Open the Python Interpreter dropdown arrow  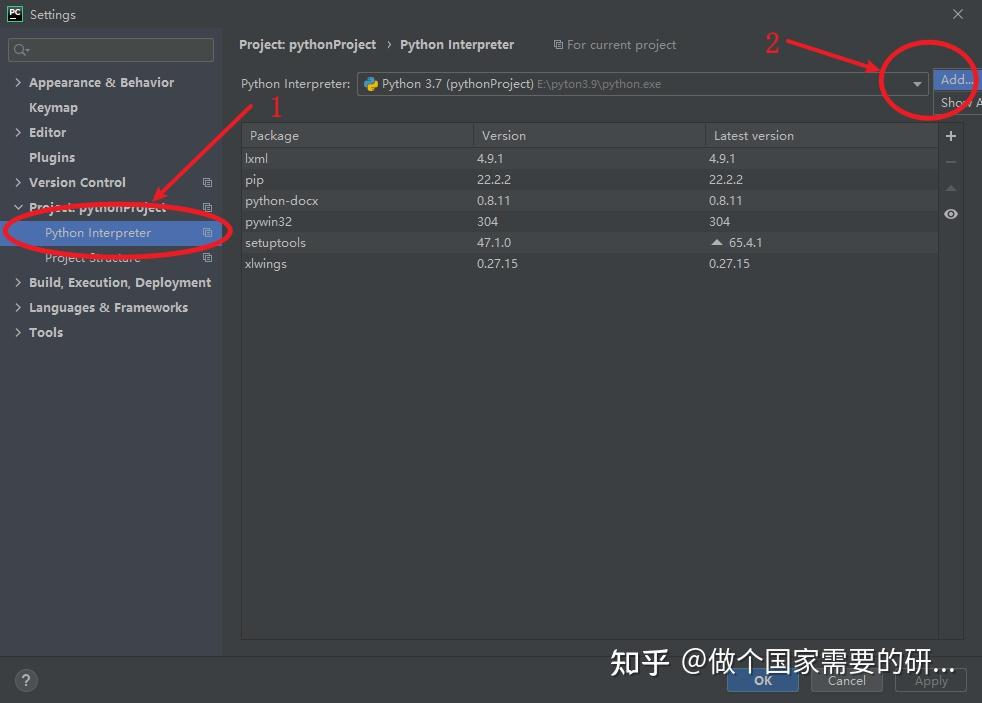pos(917,84)
